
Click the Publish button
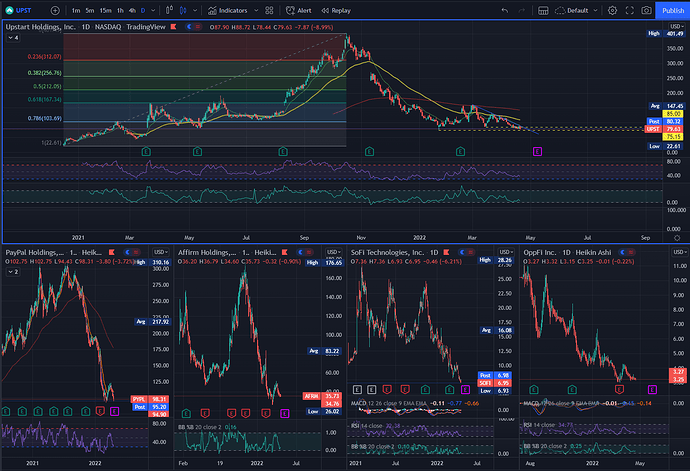(x=673, y=11)
